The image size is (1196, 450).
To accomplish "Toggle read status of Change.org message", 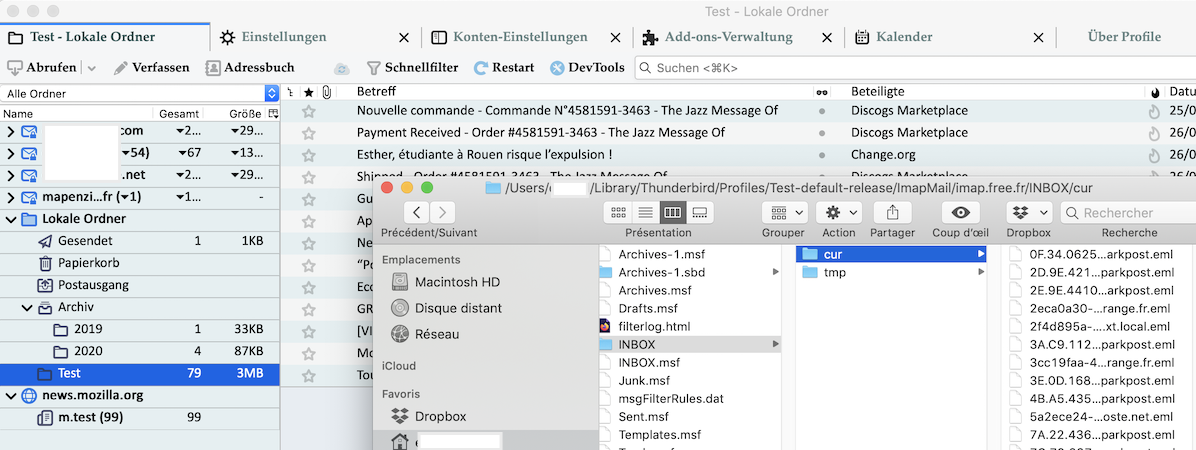I will coord(821,156).
